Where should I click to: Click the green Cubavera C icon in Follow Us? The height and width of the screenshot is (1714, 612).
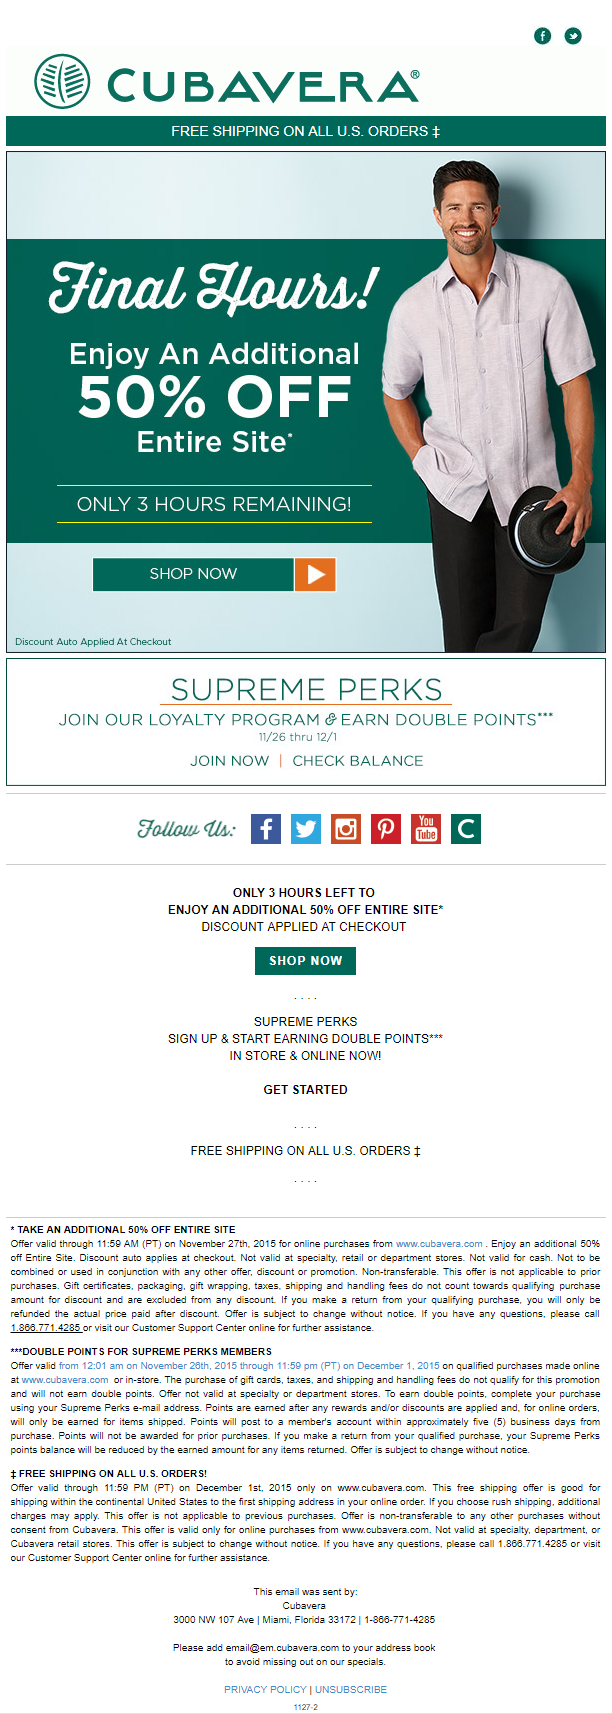466,829
